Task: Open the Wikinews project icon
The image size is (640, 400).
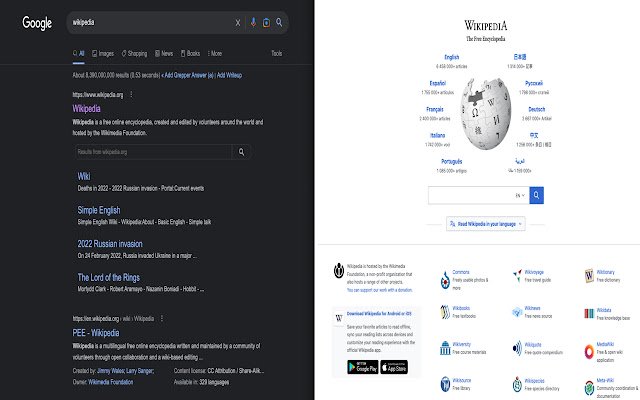Action: 517,312
